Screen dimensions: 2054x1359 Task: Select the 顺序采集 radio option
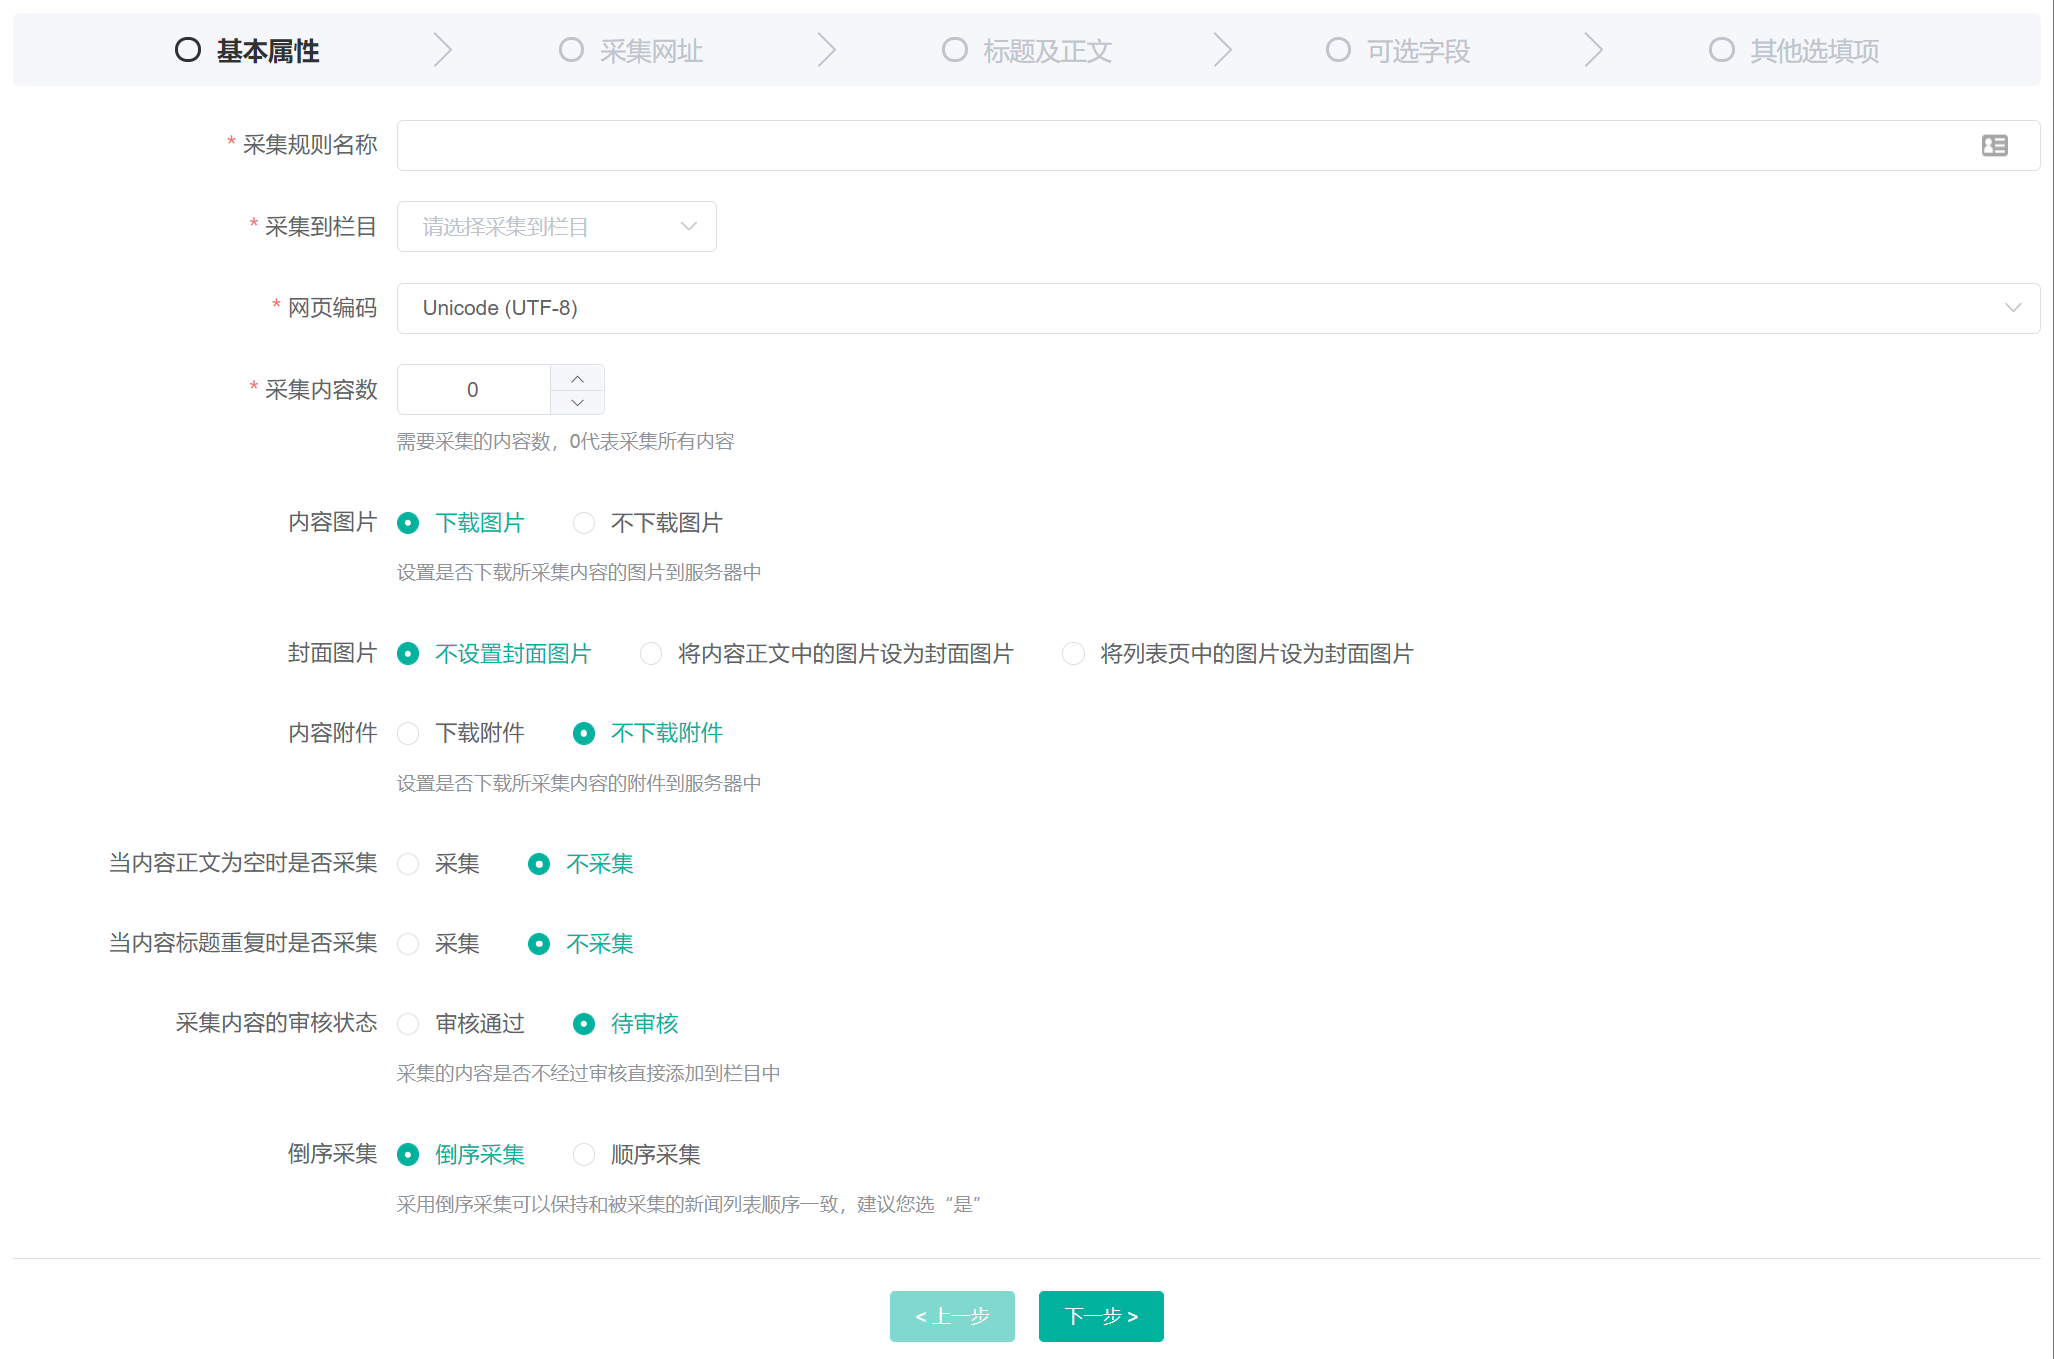[x=584, y=1155]
